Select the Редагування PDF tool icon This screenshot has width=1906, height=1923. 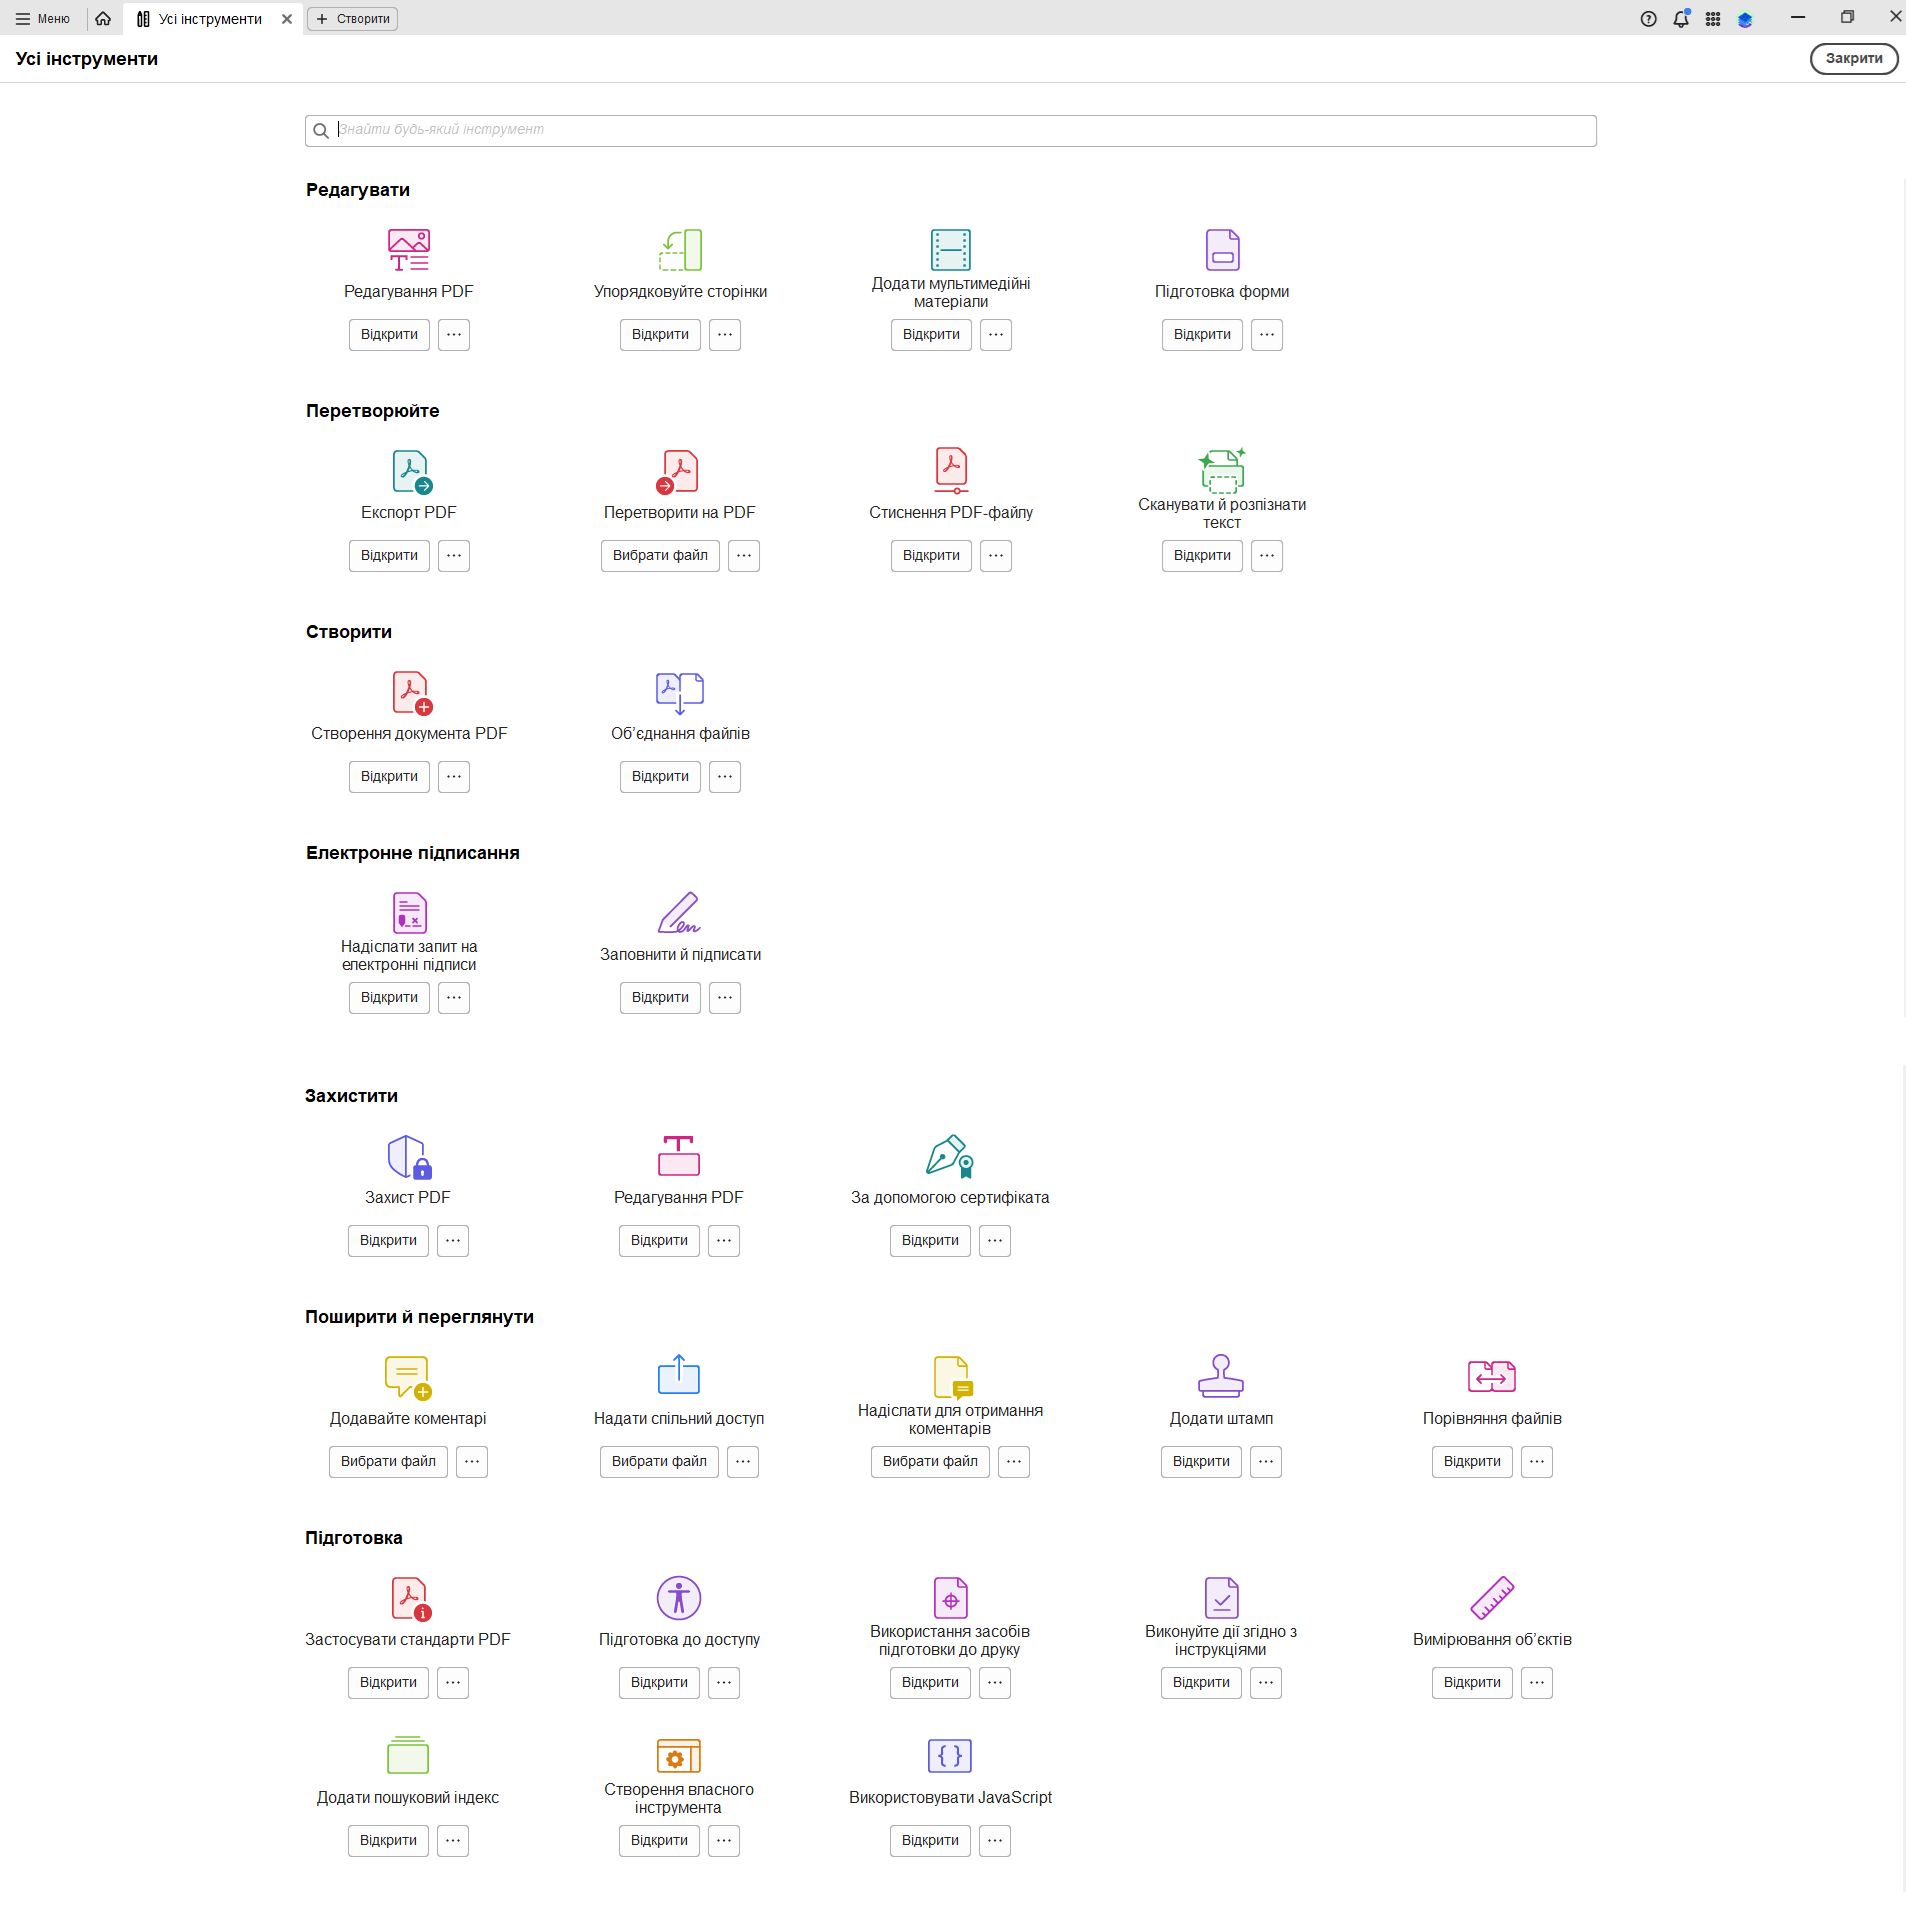tap(406, 250)
